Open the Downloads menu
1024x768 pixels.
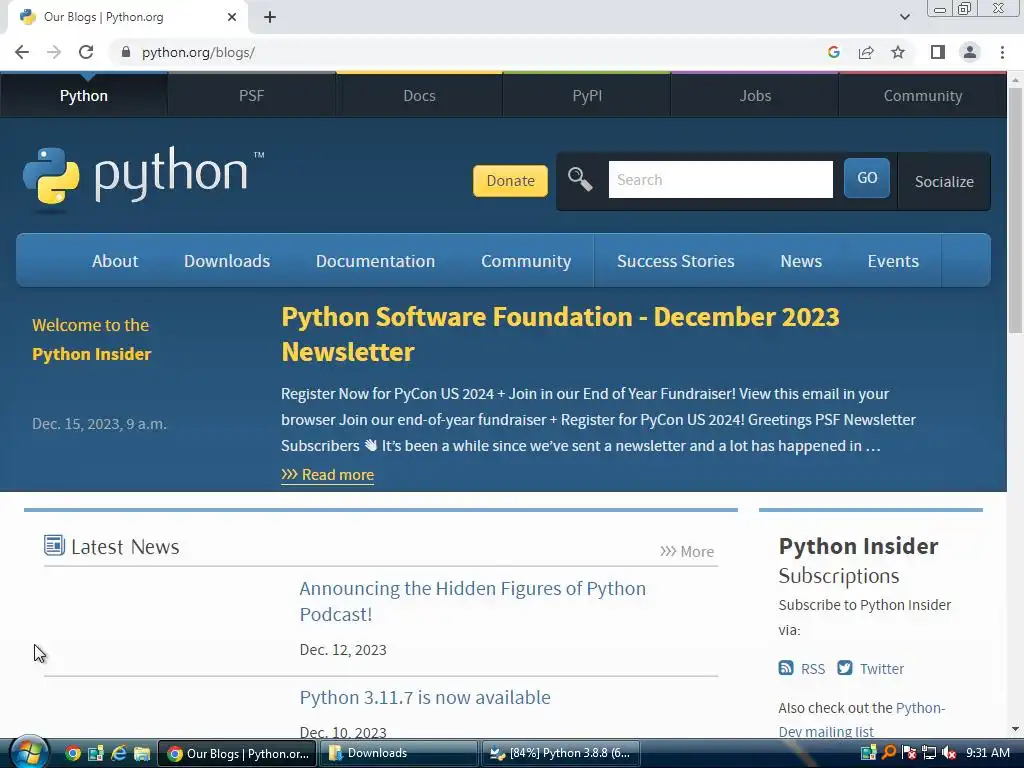(227, 261)
